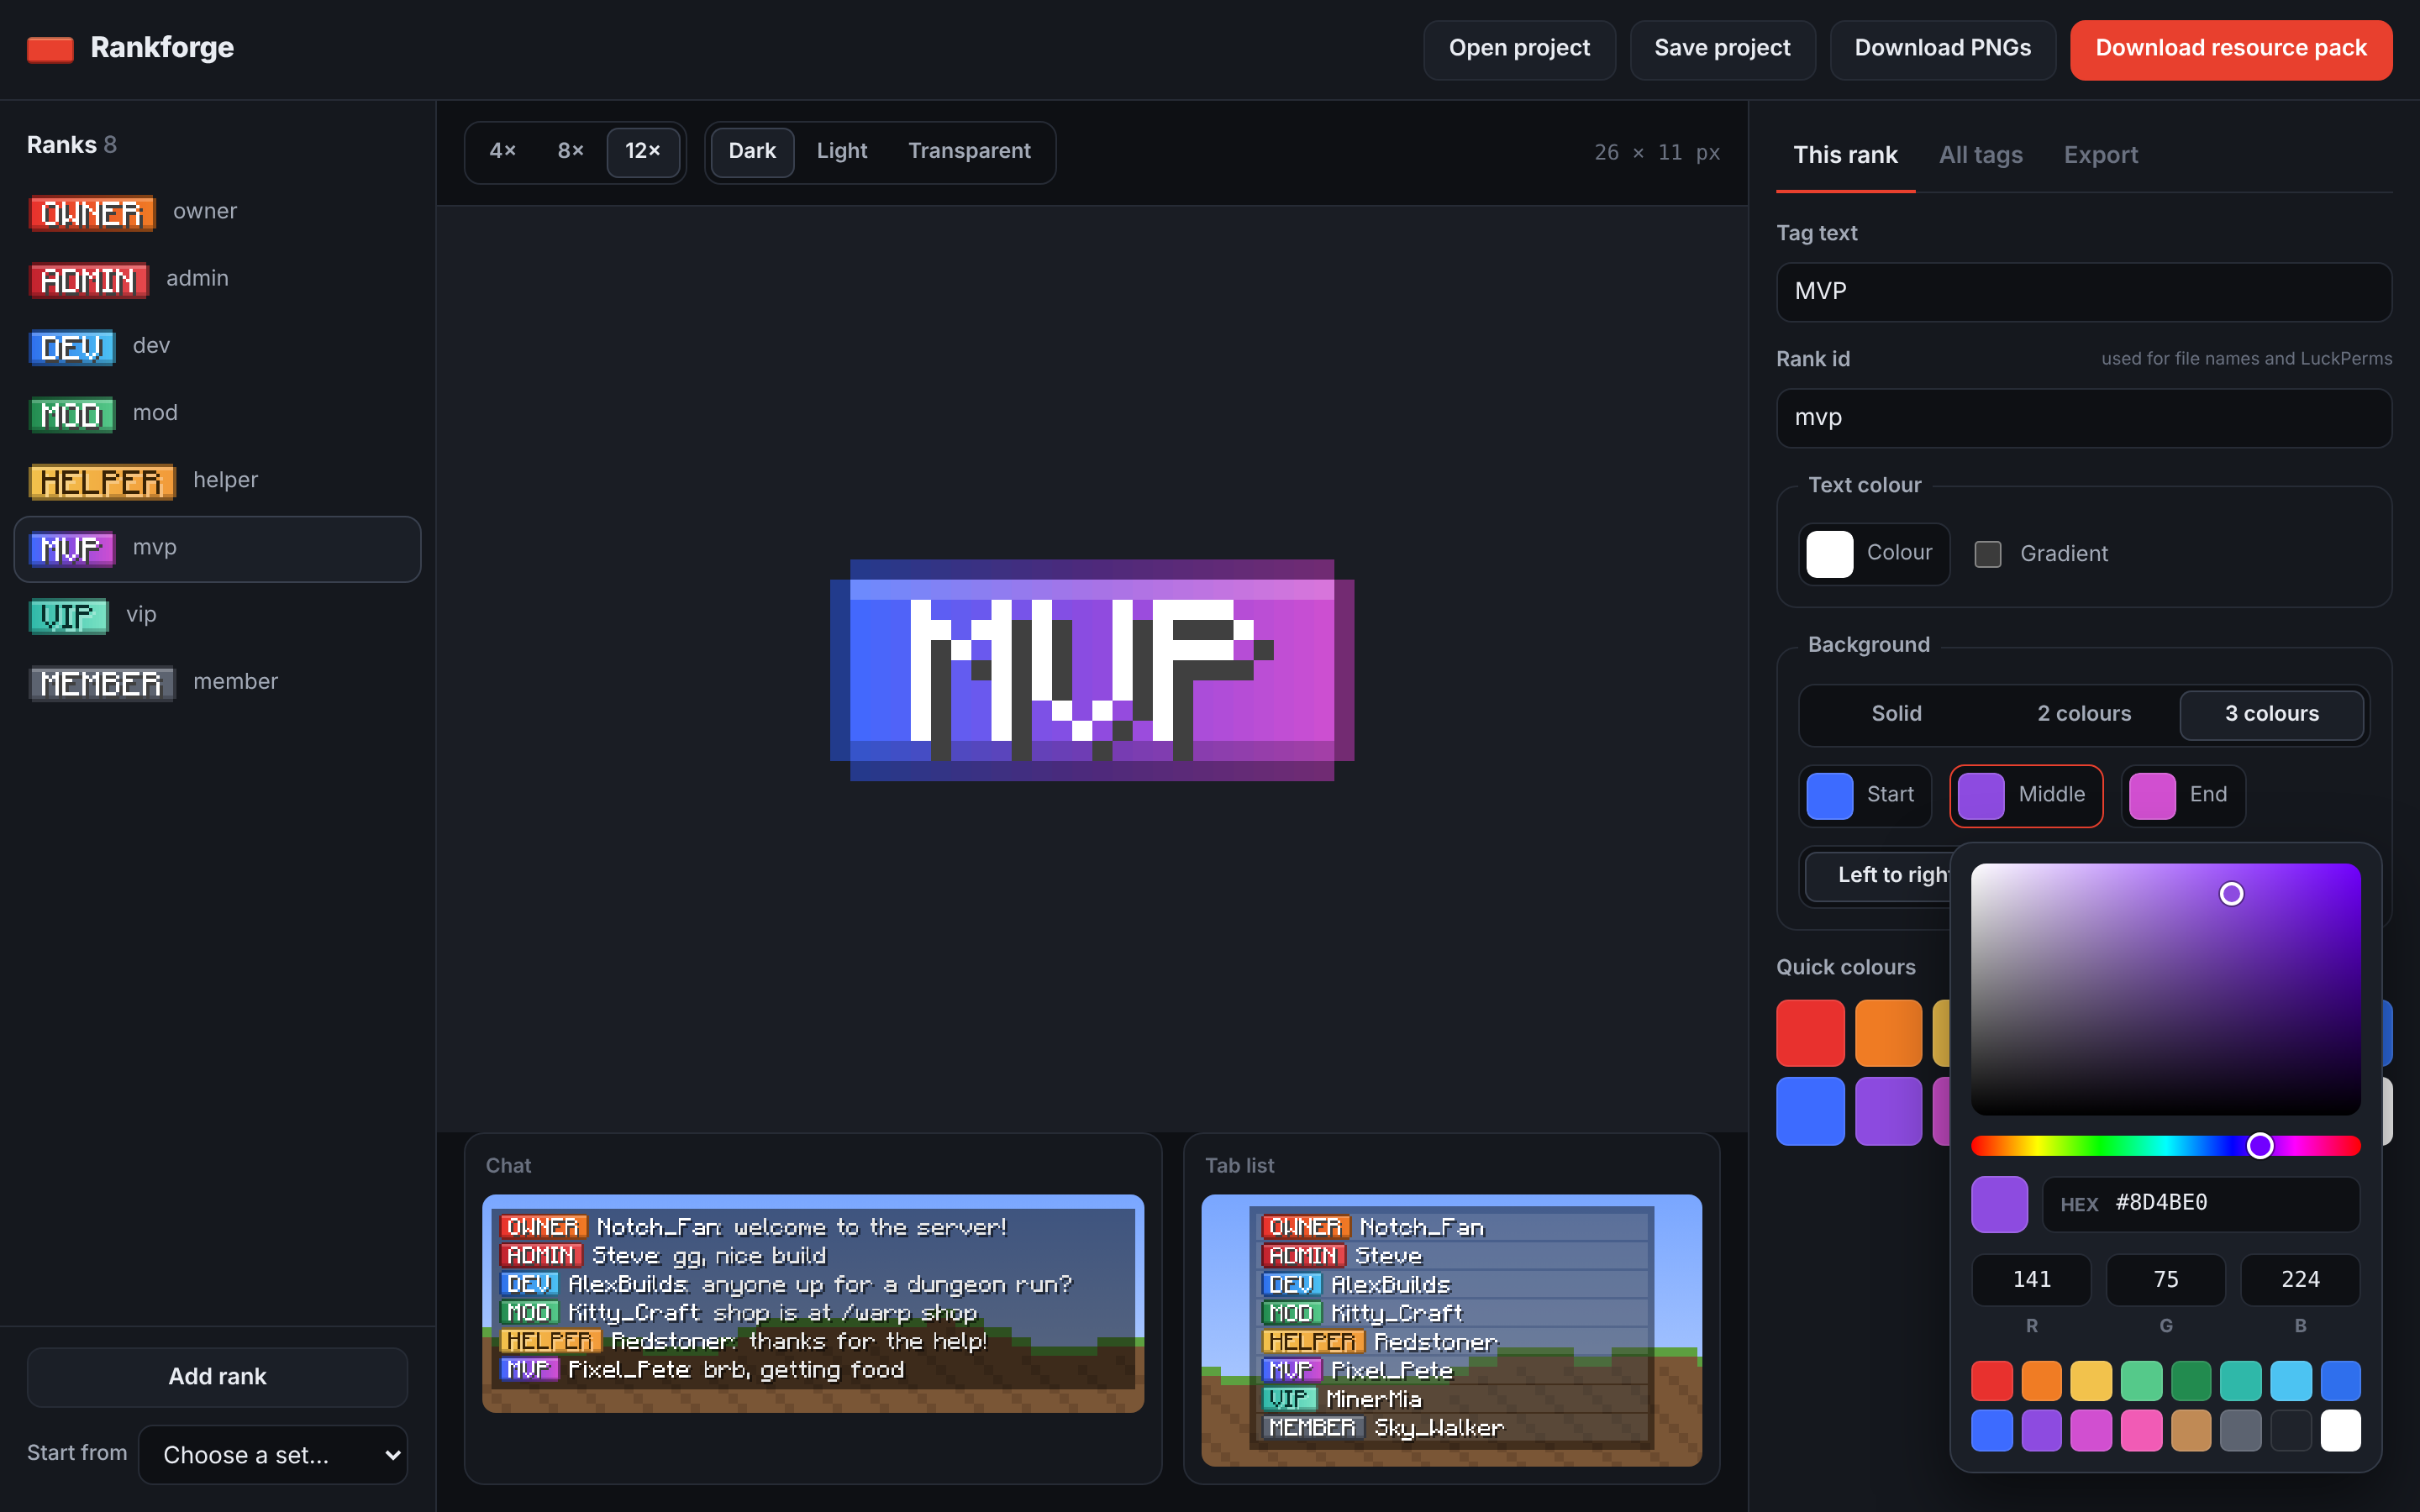Pick the grey preset swatch in picker popup
Image resolution: width=2420 pixels, height=1512 pixels.
(x=2240, y=1431)
